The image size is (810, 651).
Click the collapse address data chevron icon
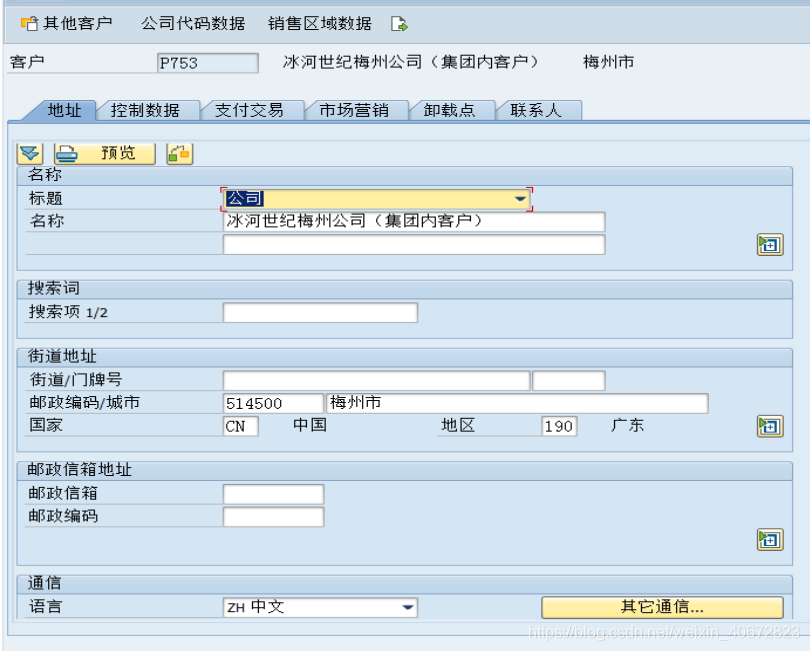click(27, 152)
